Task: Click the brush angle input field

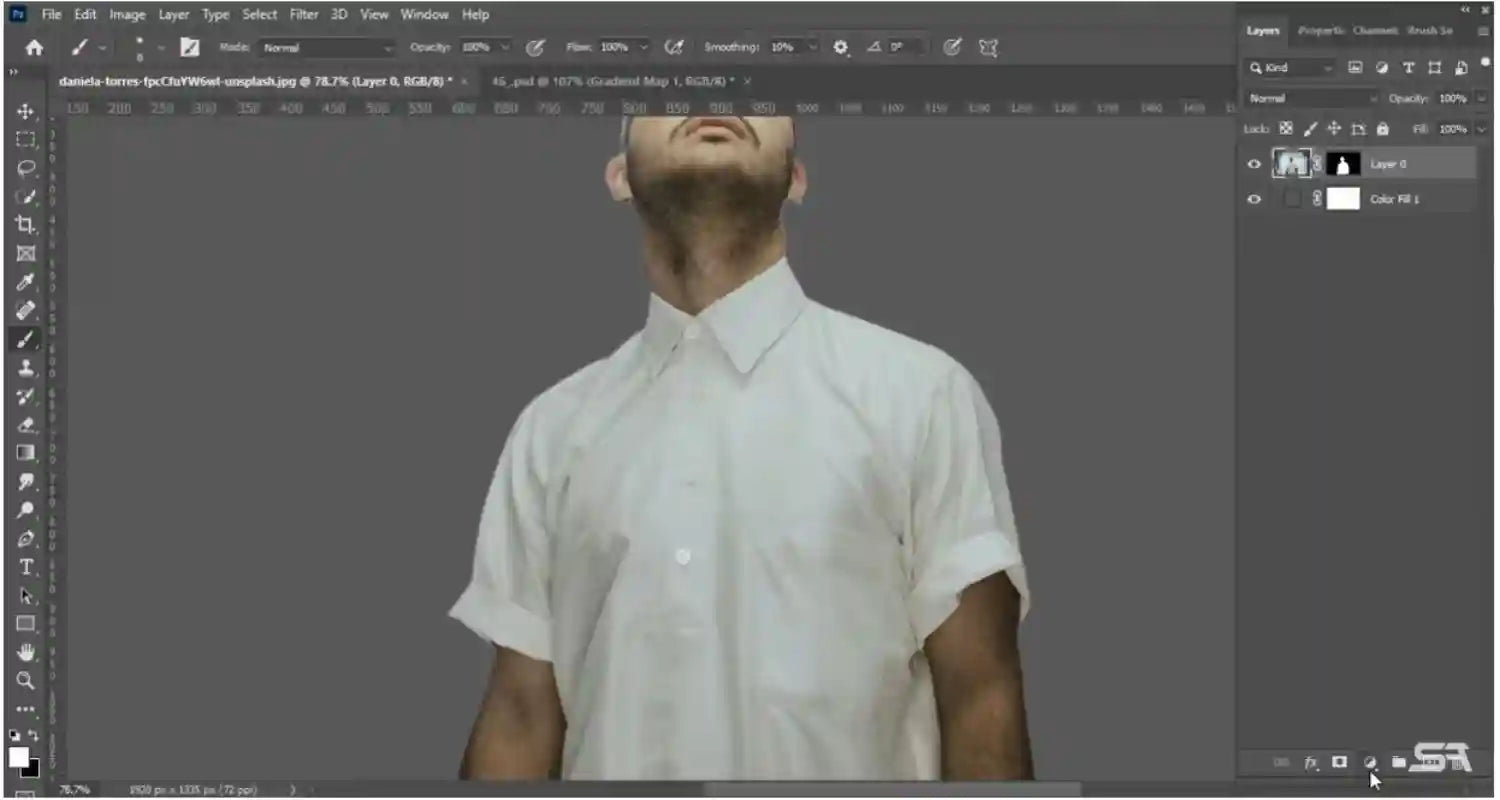Action: point(906,47)
